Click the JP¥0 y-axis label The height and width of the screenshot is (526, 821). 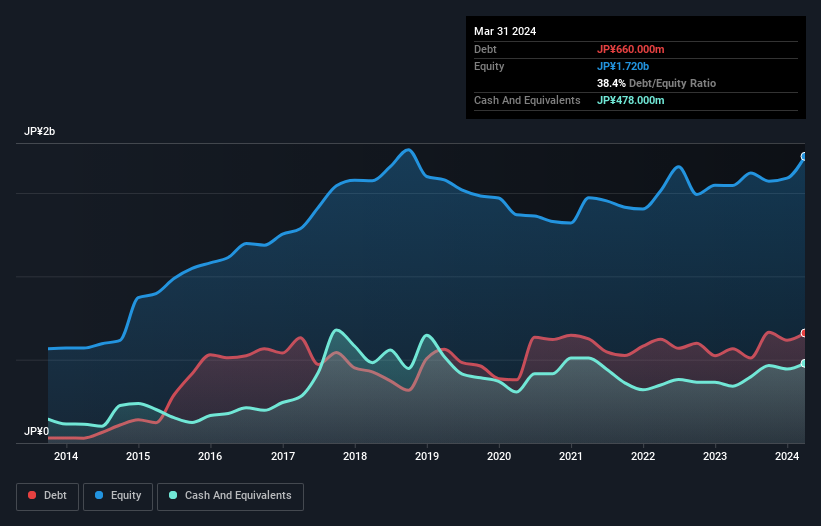(36, 431)
